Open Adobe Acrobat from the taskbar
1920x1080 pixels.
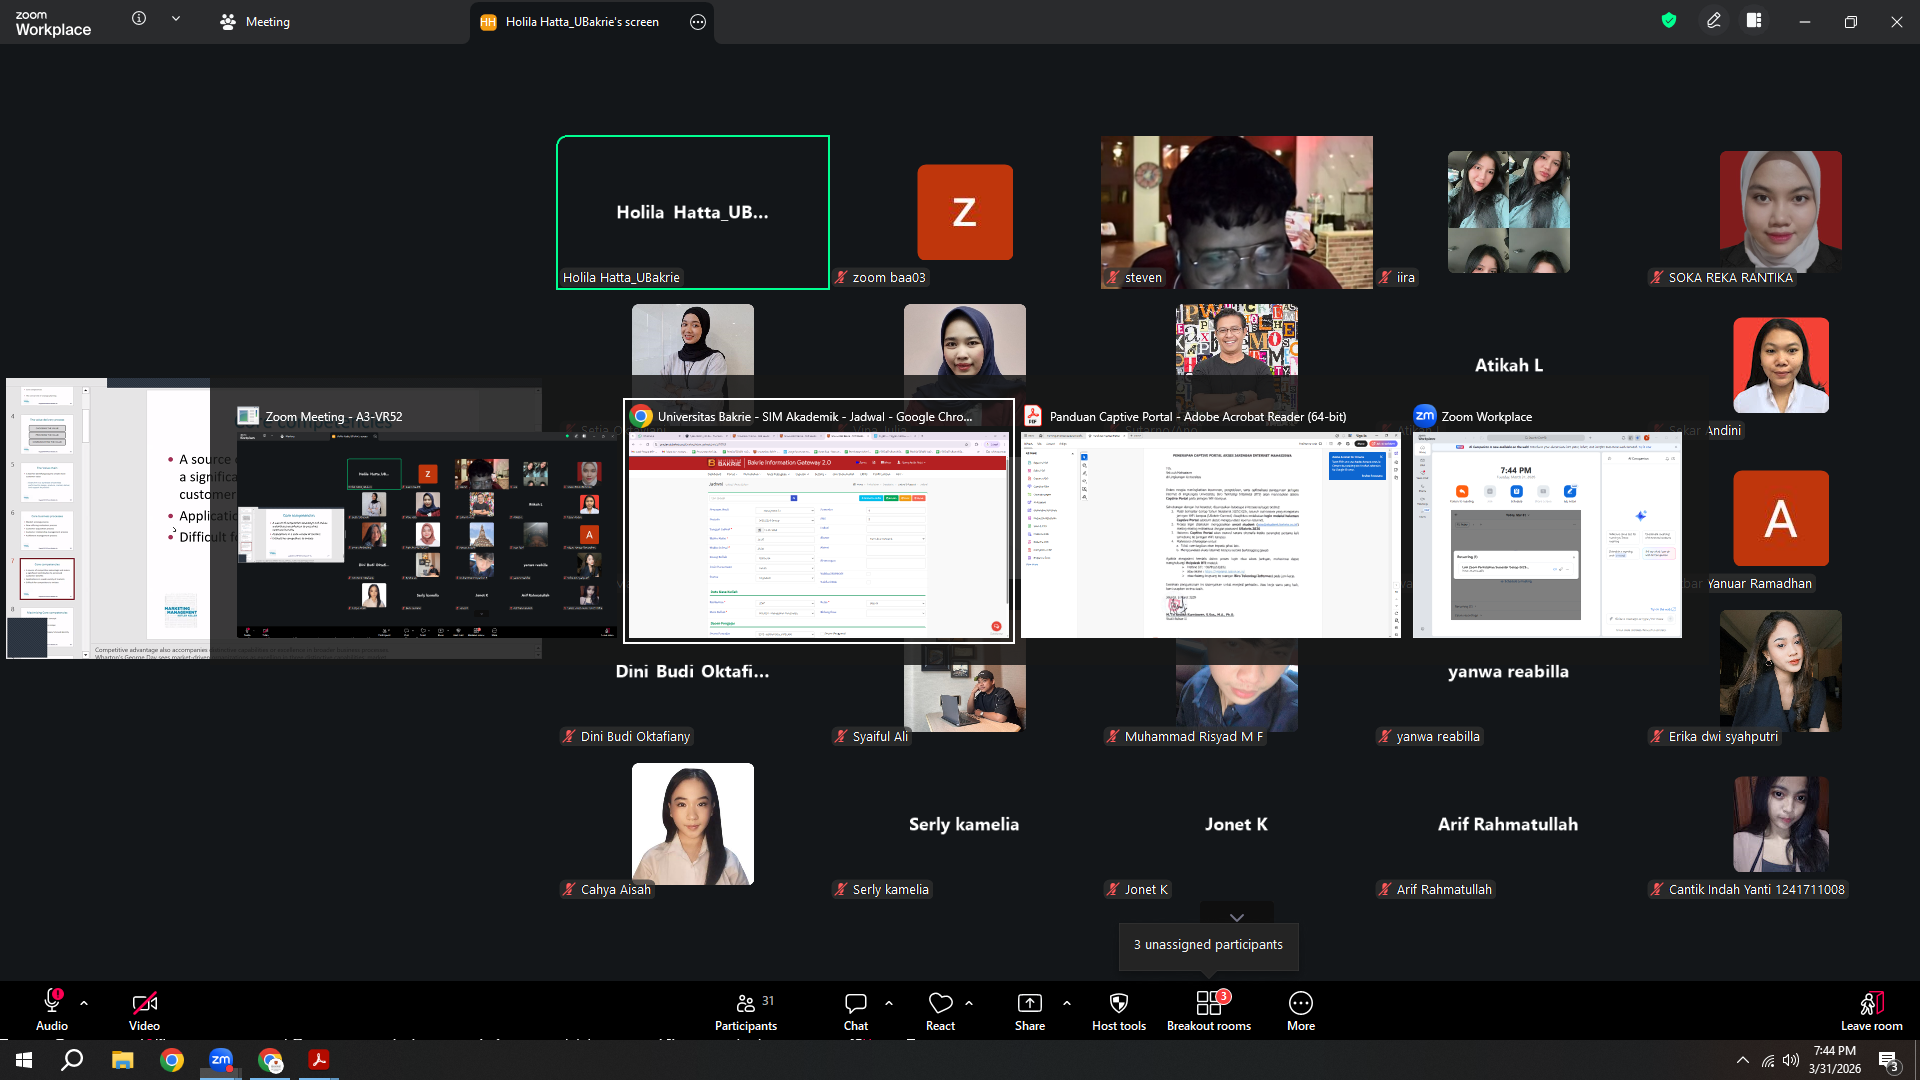pos(319,1060)
